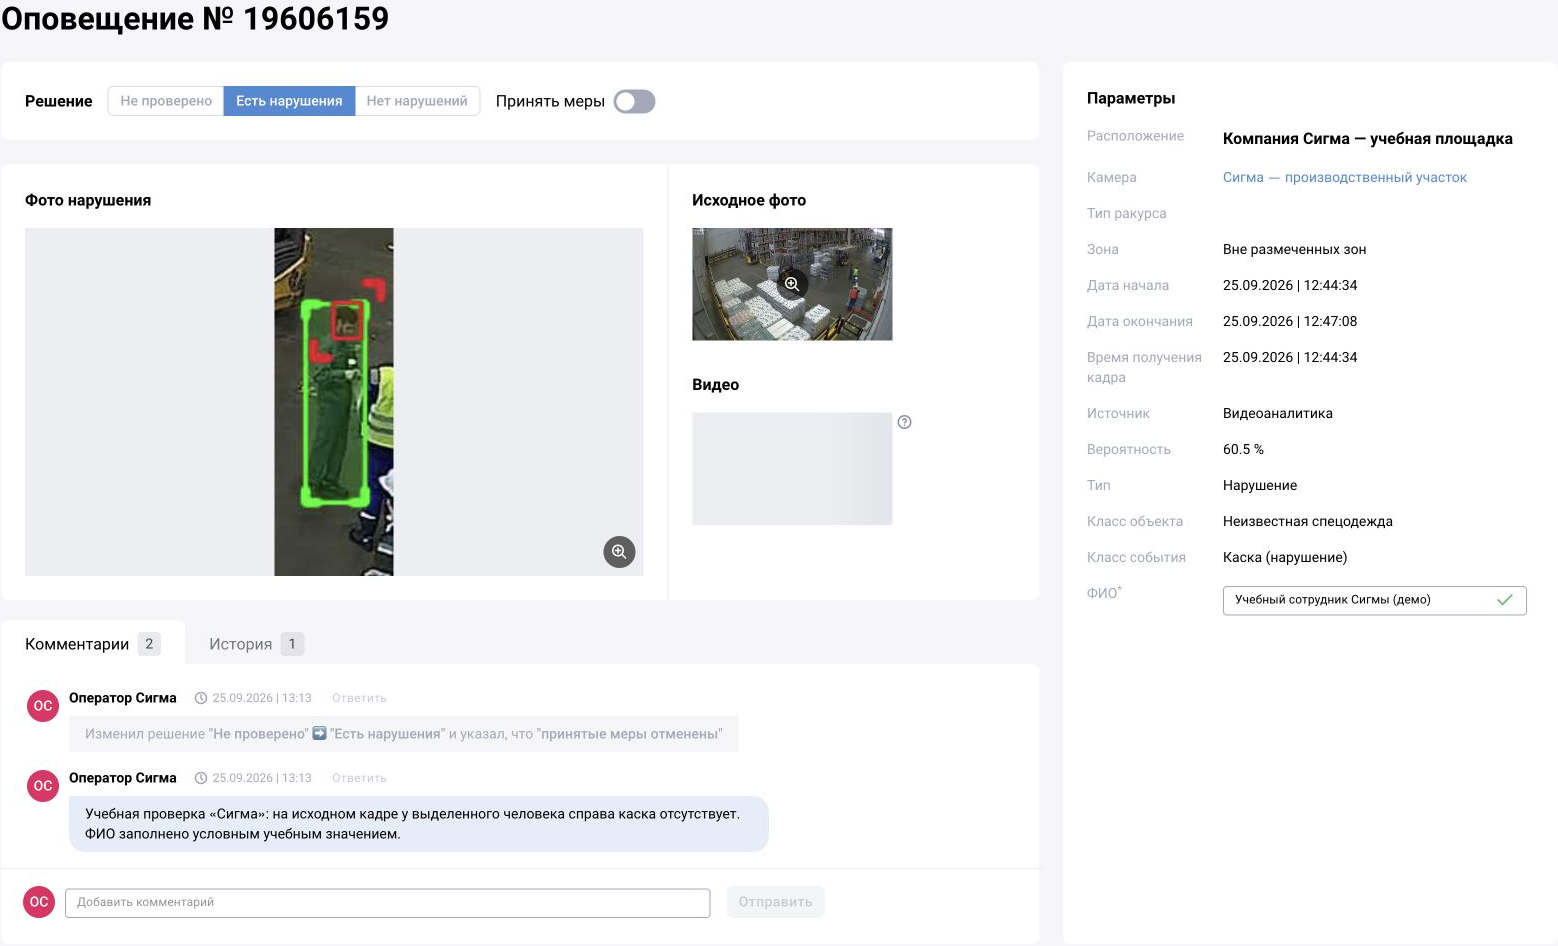Click the green checkmark in the ФИО field
This screenshot has height=946, width=1558.
click(1505, 600)
